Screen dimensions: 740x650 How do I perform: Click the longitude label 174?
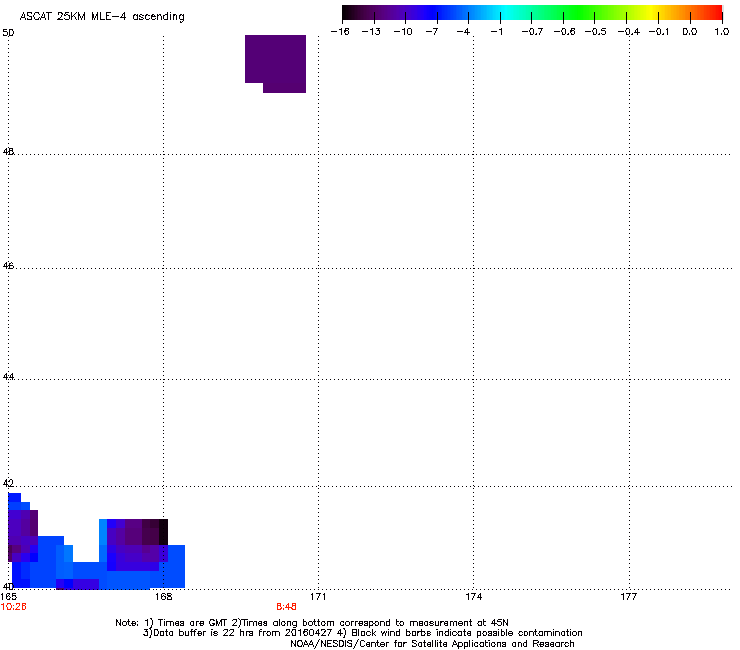pos(474,597)
